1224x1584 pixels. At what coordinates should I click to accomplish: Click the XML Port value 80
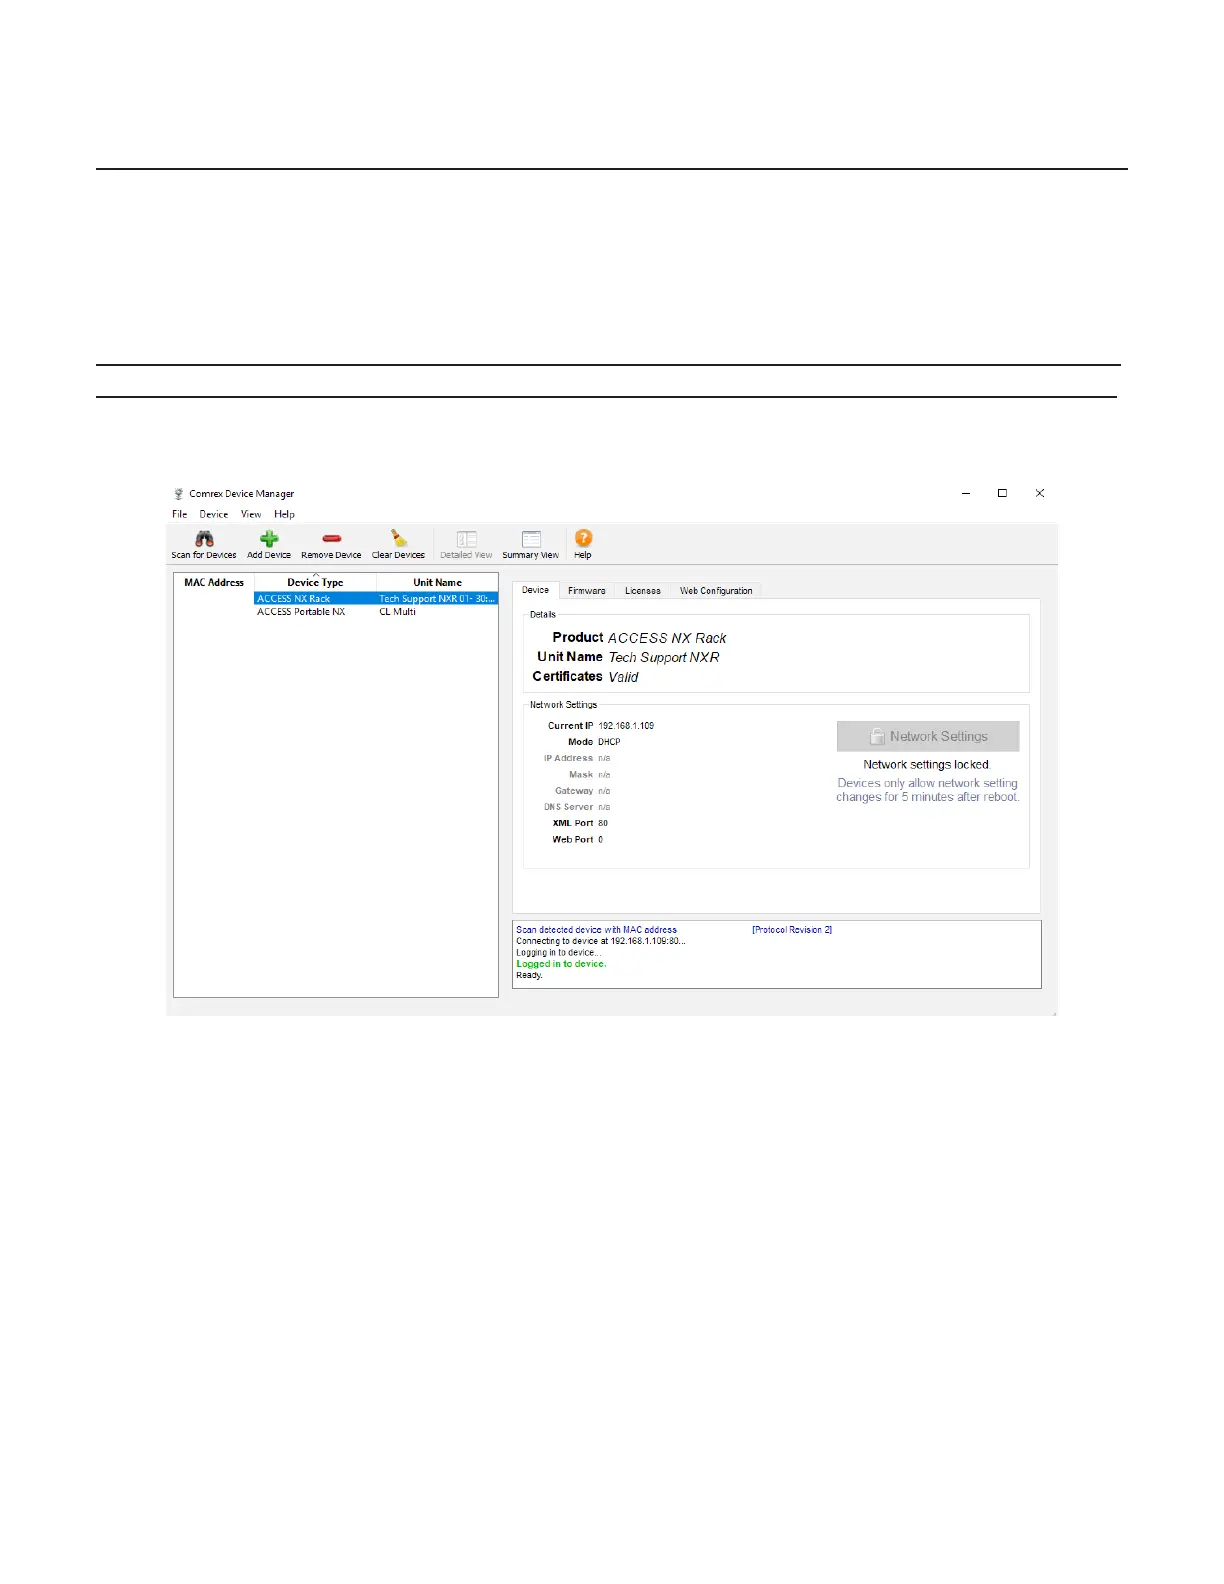point(603,823)
